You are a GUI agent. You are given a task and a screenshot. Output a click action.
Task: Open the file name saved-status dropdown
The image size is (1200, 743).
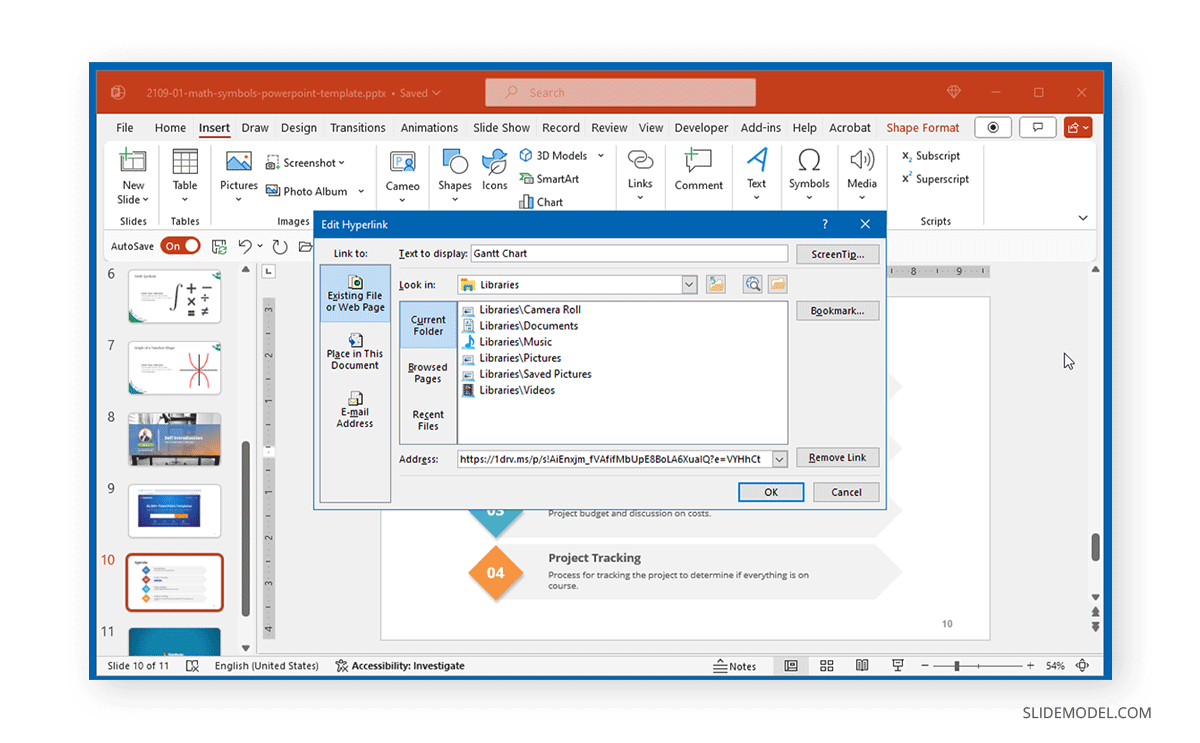[435, 93]
